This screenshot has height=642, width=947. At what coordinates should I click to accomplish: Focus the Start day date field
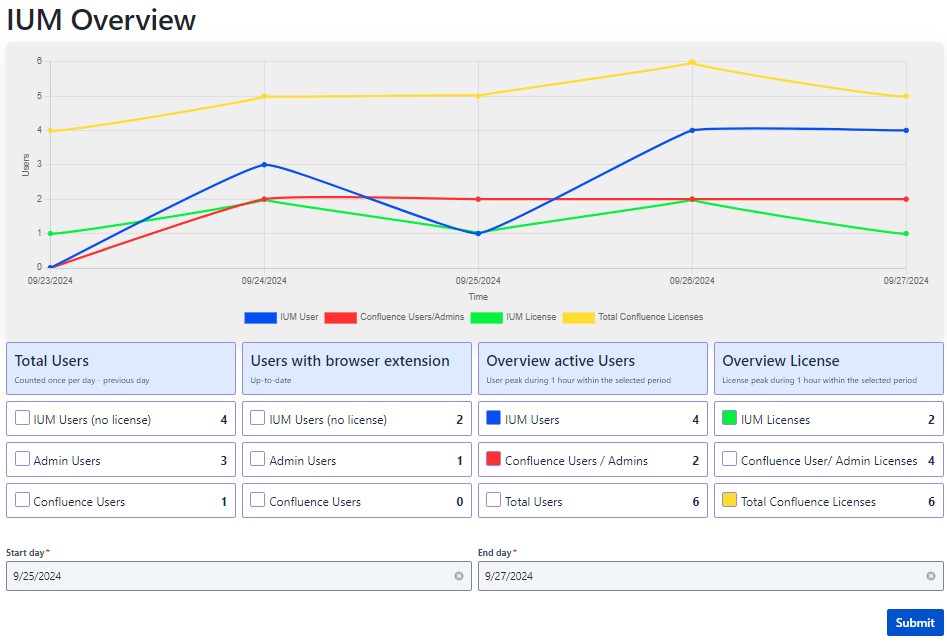coord(230,576)
